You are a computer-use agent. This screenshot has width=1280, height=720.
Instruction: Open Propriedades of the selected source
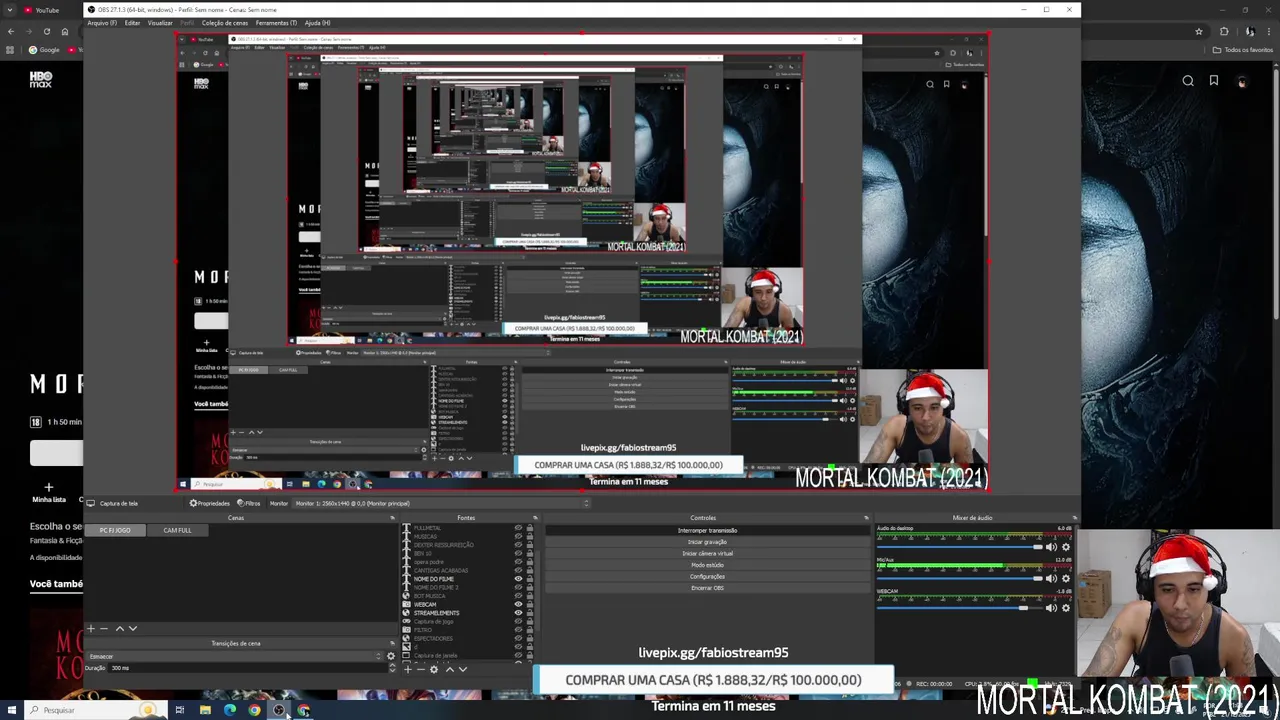211,503
